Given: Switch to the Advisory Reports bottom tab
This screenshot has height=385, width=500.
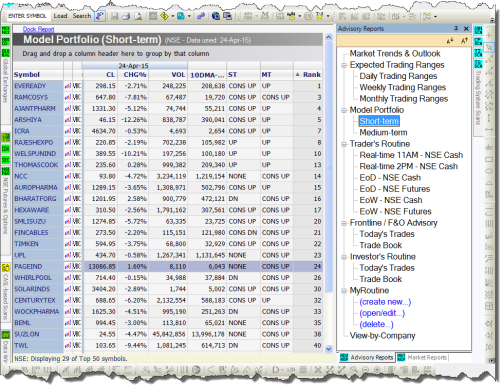Looking at the screenshot, I should tap(366, 357).
